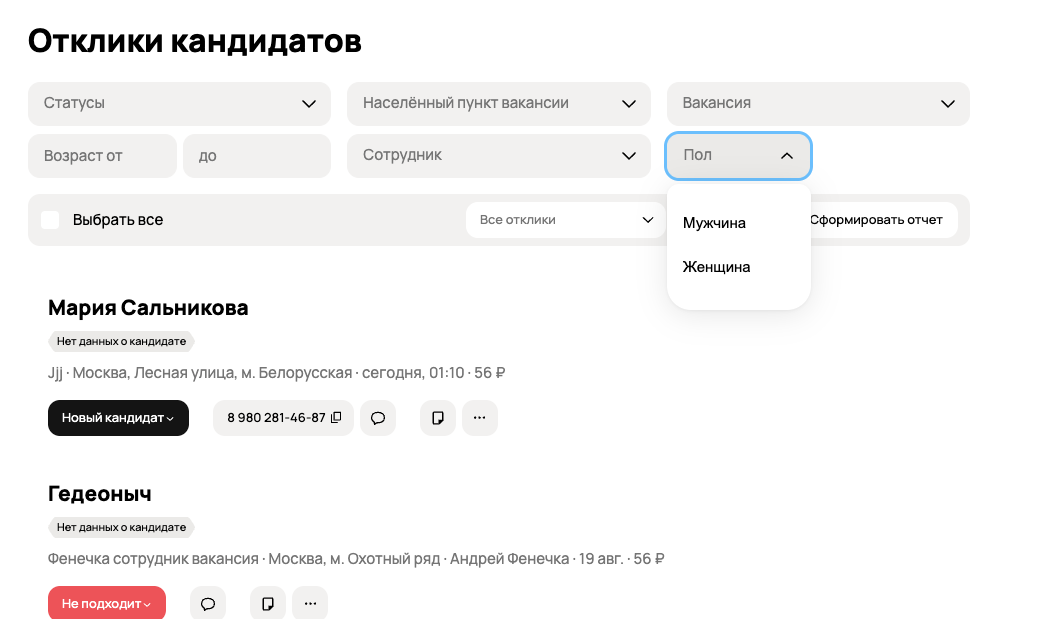Show three-dot menu for Гедеоныч
Screen dimensions: 1048x619
point(310,604)
